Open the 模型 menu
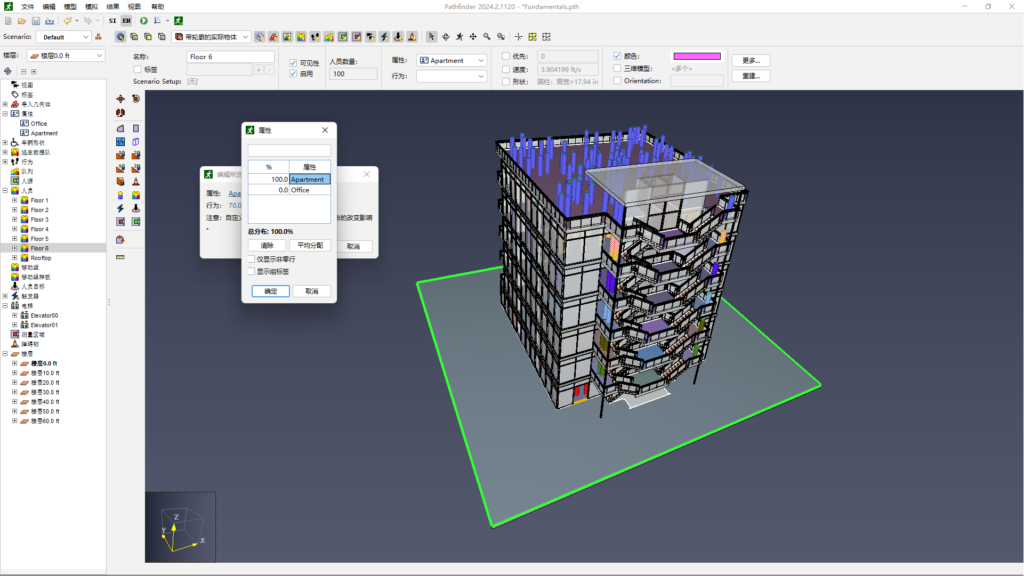This screenshot has height=576, width=1024. 70,6
